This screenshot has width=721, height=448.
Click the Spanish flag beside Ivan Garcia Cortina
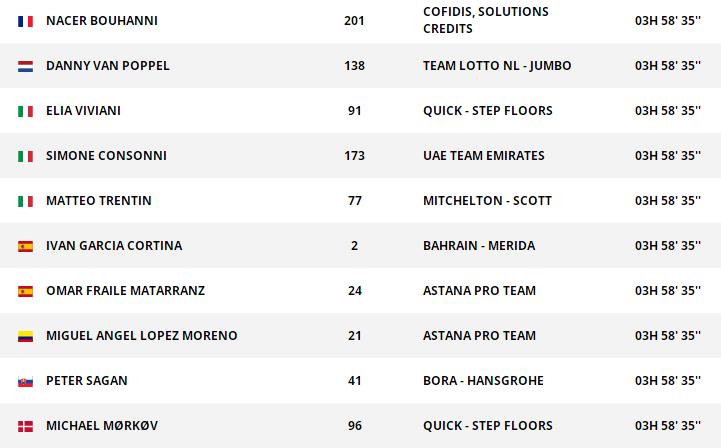pyautogui.click(x=25, y=246)
